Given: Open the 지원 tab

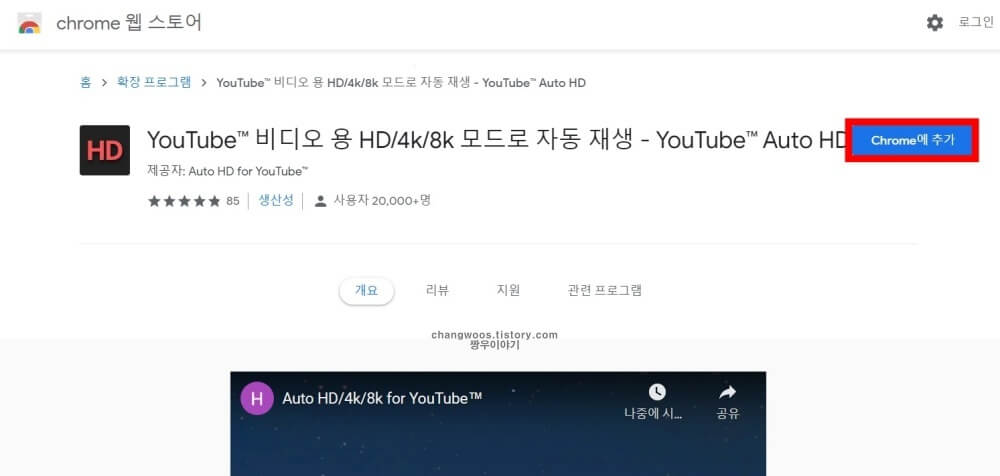Looking at the screenshot, I should [x=508, y=290].
